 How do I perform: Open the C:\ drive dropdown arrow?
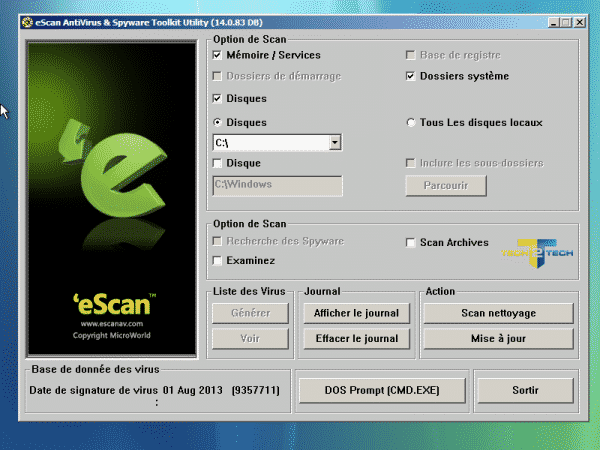[x=334, y=143]
